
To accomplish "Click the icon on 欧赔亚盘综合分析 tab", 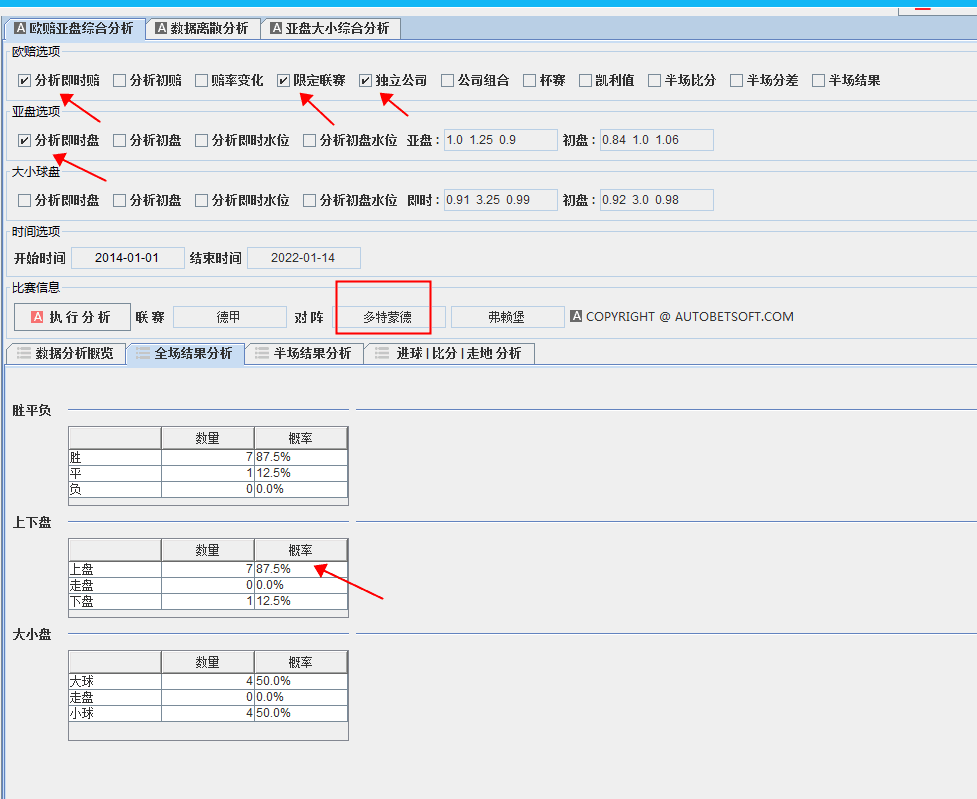I will coord(20,29).
